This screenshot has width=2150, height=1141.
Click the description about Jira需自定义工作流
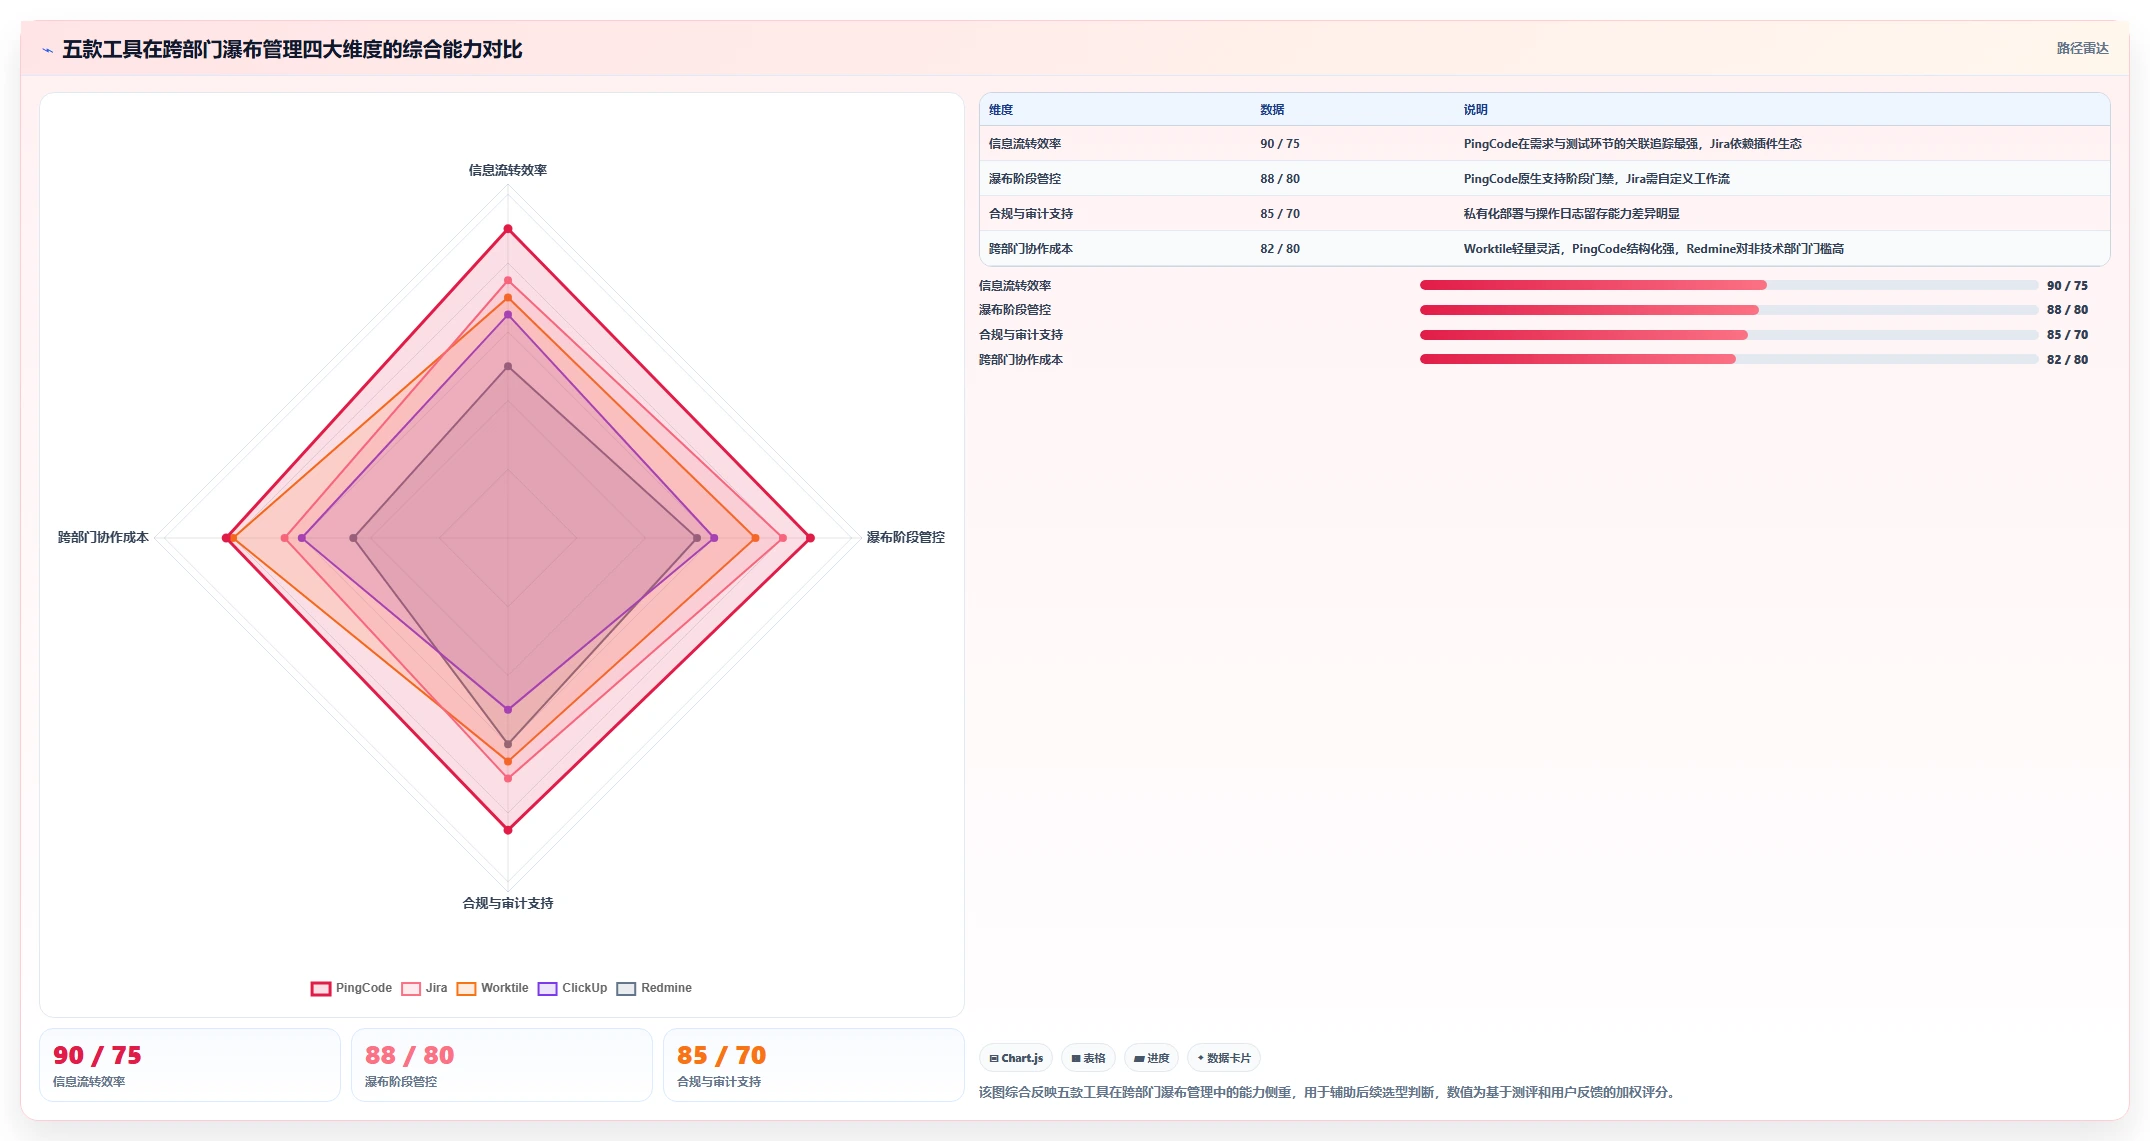[x=1597, y=179]
